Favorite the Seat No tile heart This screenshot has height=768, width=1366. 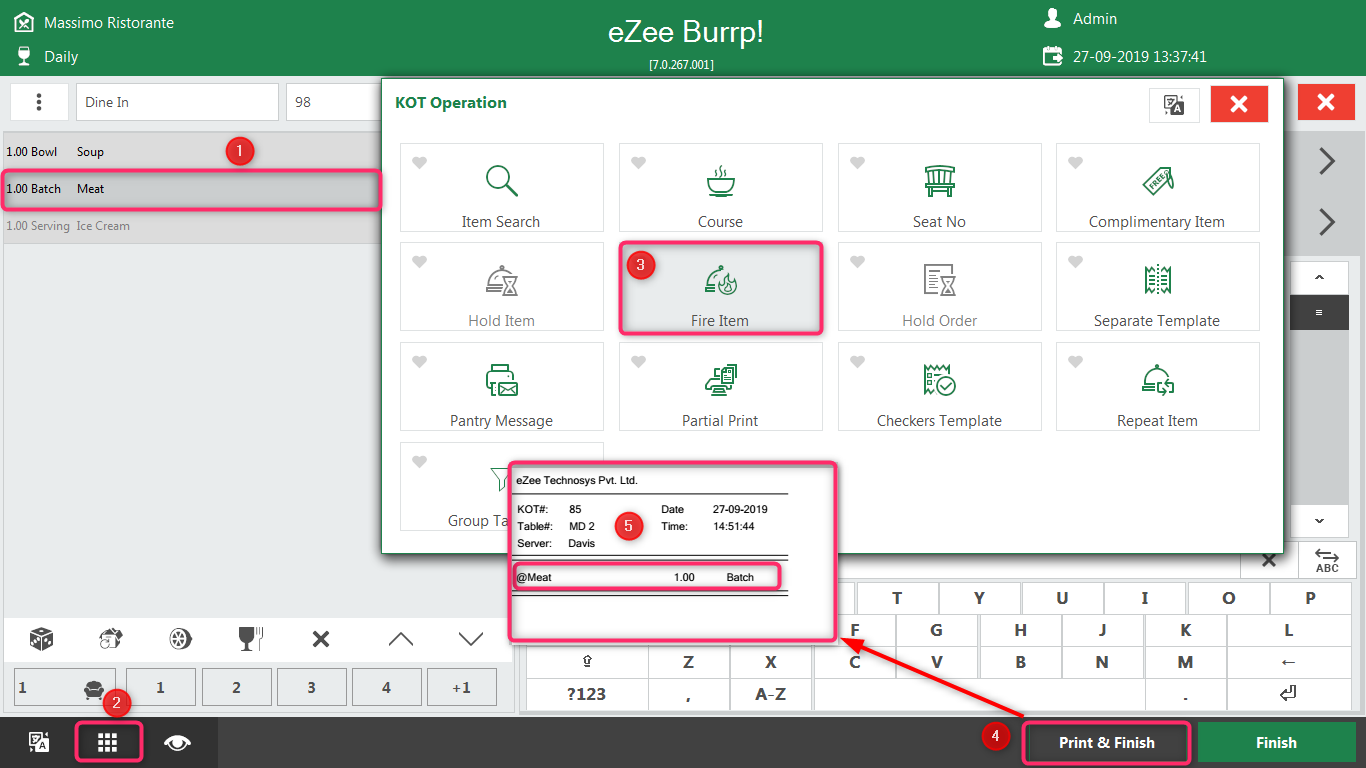pyautogui.click(x=858, y=163)
